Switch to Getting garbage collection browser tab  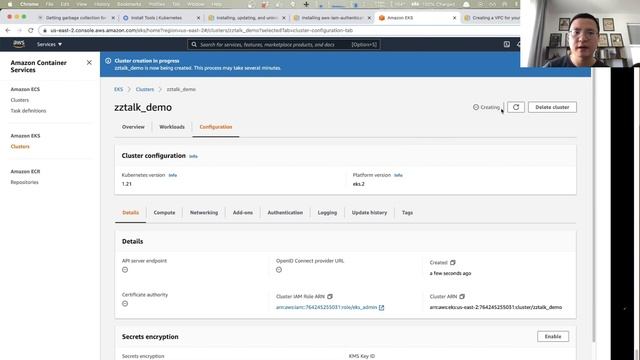pyautogui.click(x=76, y=18)
